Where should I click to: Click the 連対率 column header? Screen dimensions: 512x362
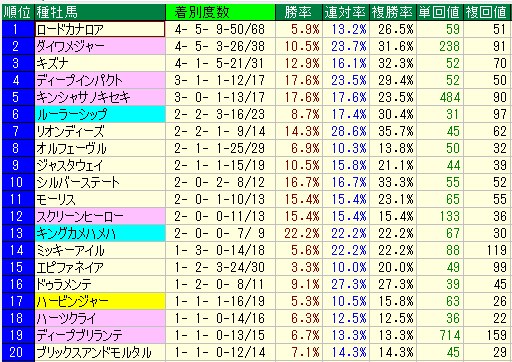[x=346, y=12]
